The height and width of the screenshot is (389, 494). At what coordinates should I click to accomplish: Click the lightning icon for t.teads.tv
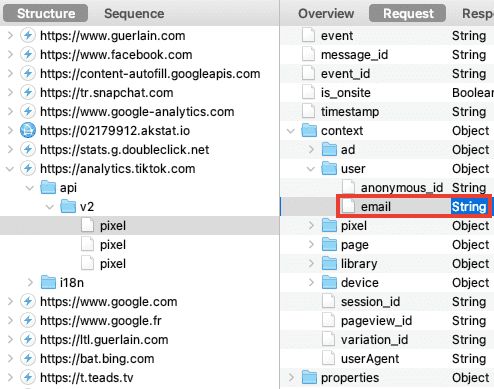coord(28,377)
